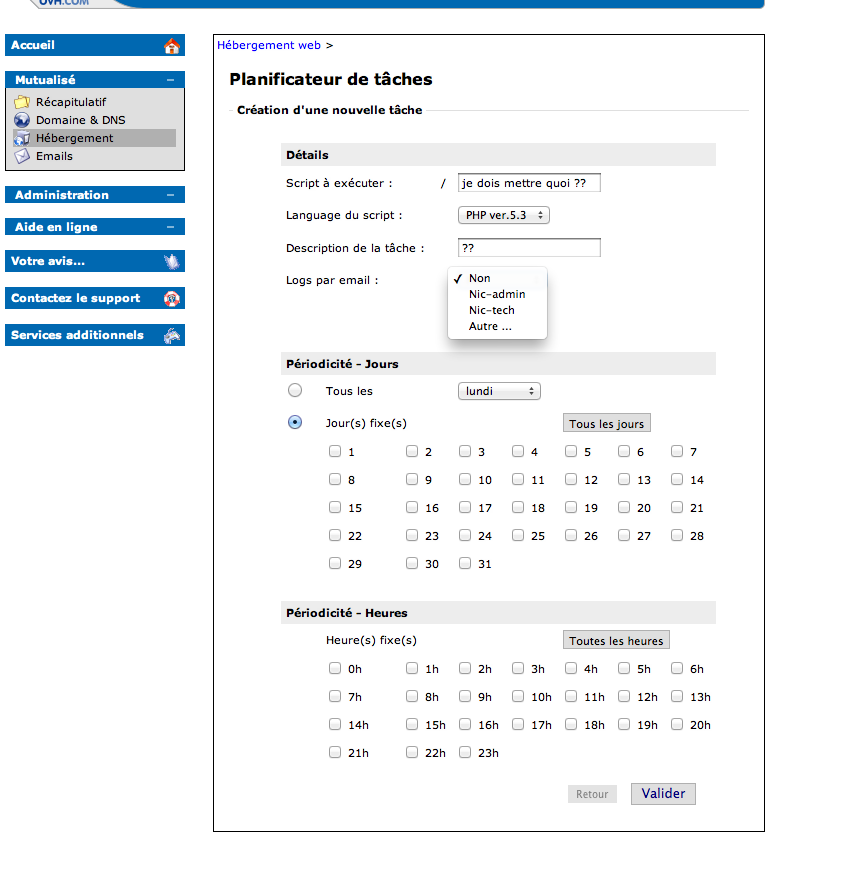This screenshot has height=893, width=858.
Task: Open the weekday dropdown showing lundi
Action: pyautogui.click(x=499, y=391)
